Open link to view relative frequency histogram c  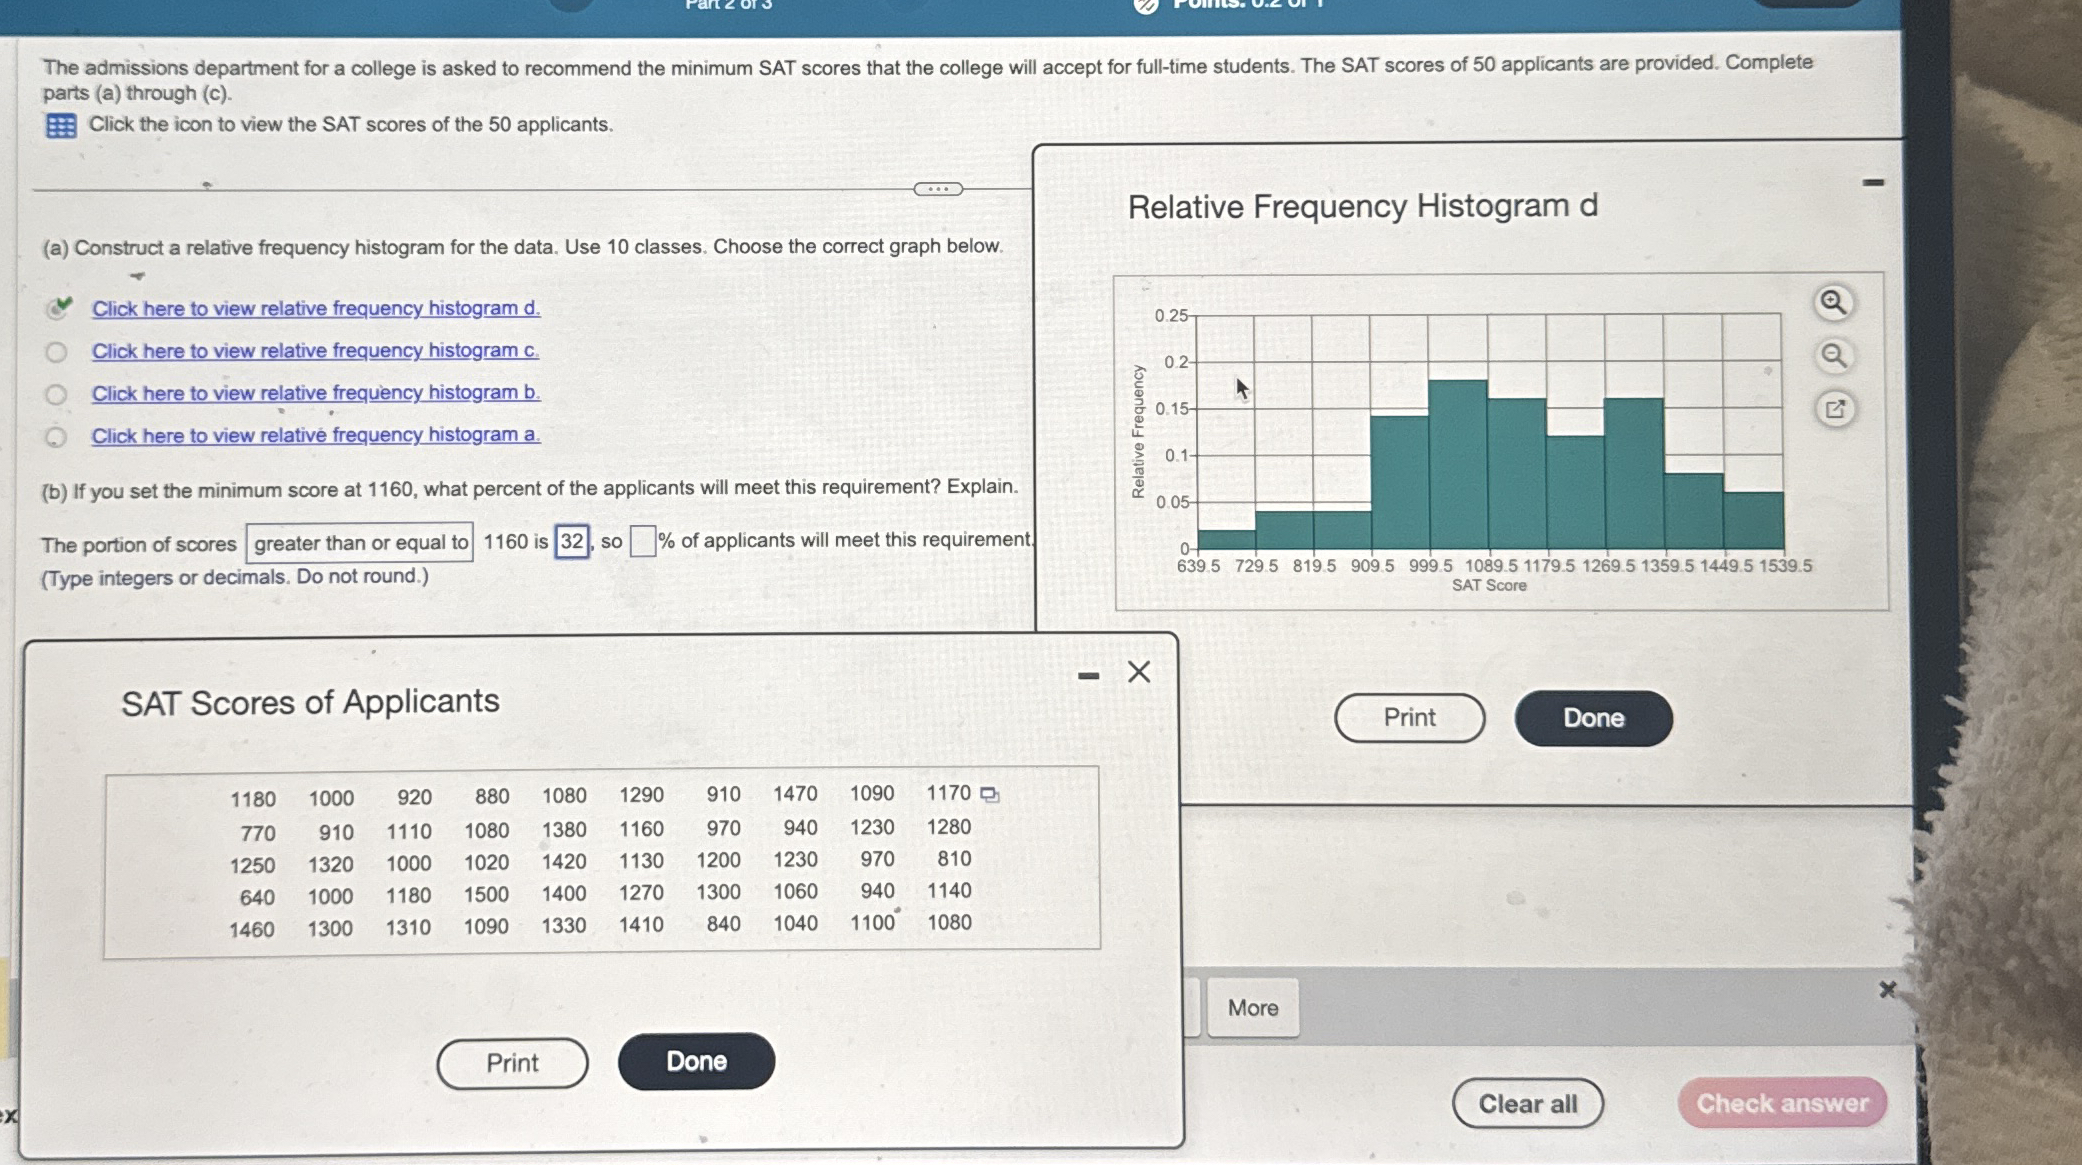tap(315, 351)
